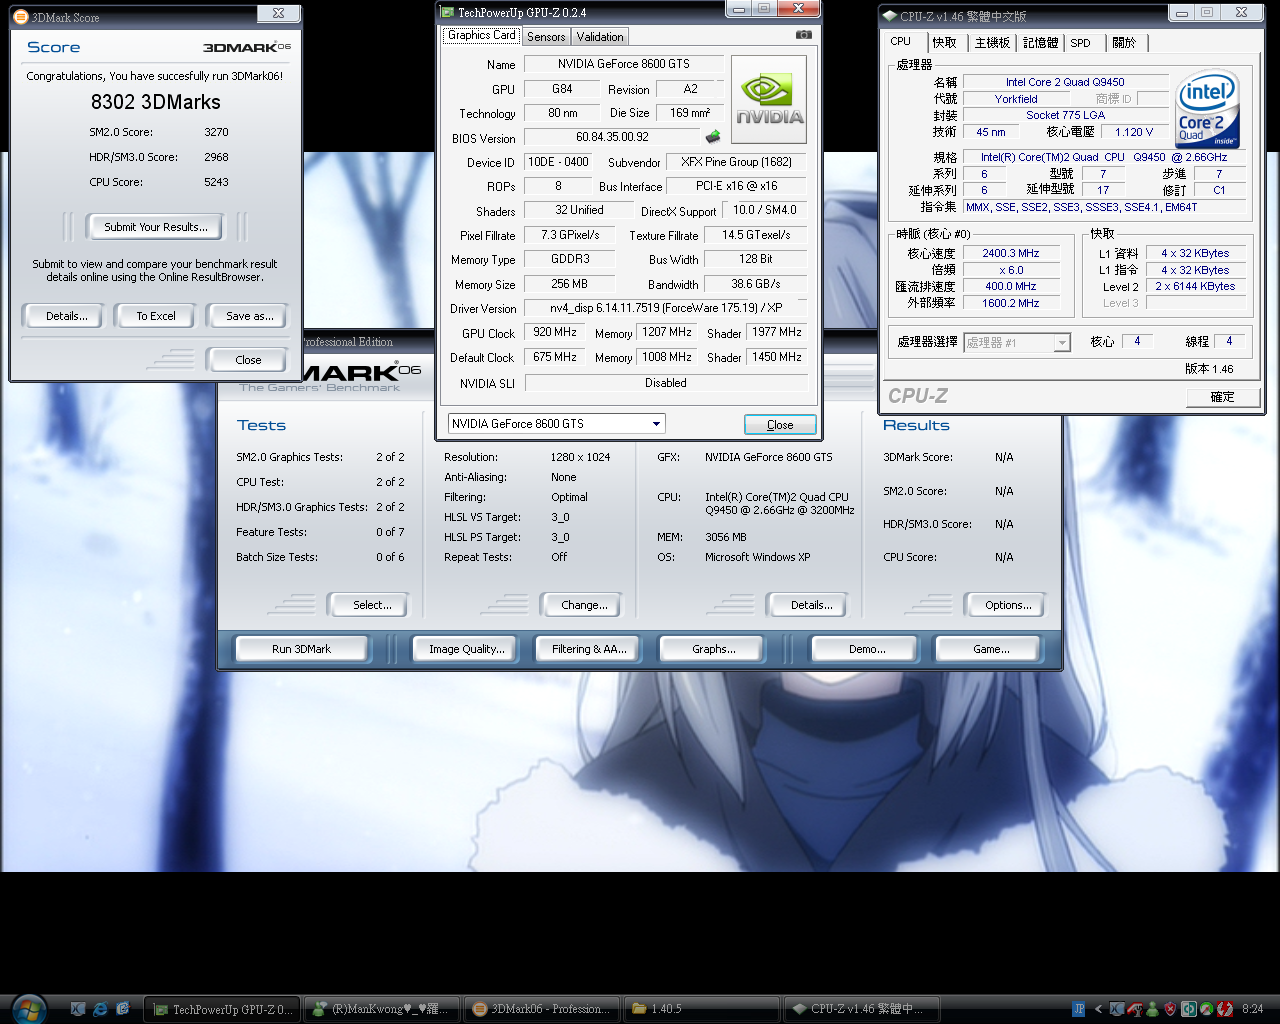Screen dimensions: 1280x1024
Task: Switch to the Sensors tab
Action: [546, 37]
